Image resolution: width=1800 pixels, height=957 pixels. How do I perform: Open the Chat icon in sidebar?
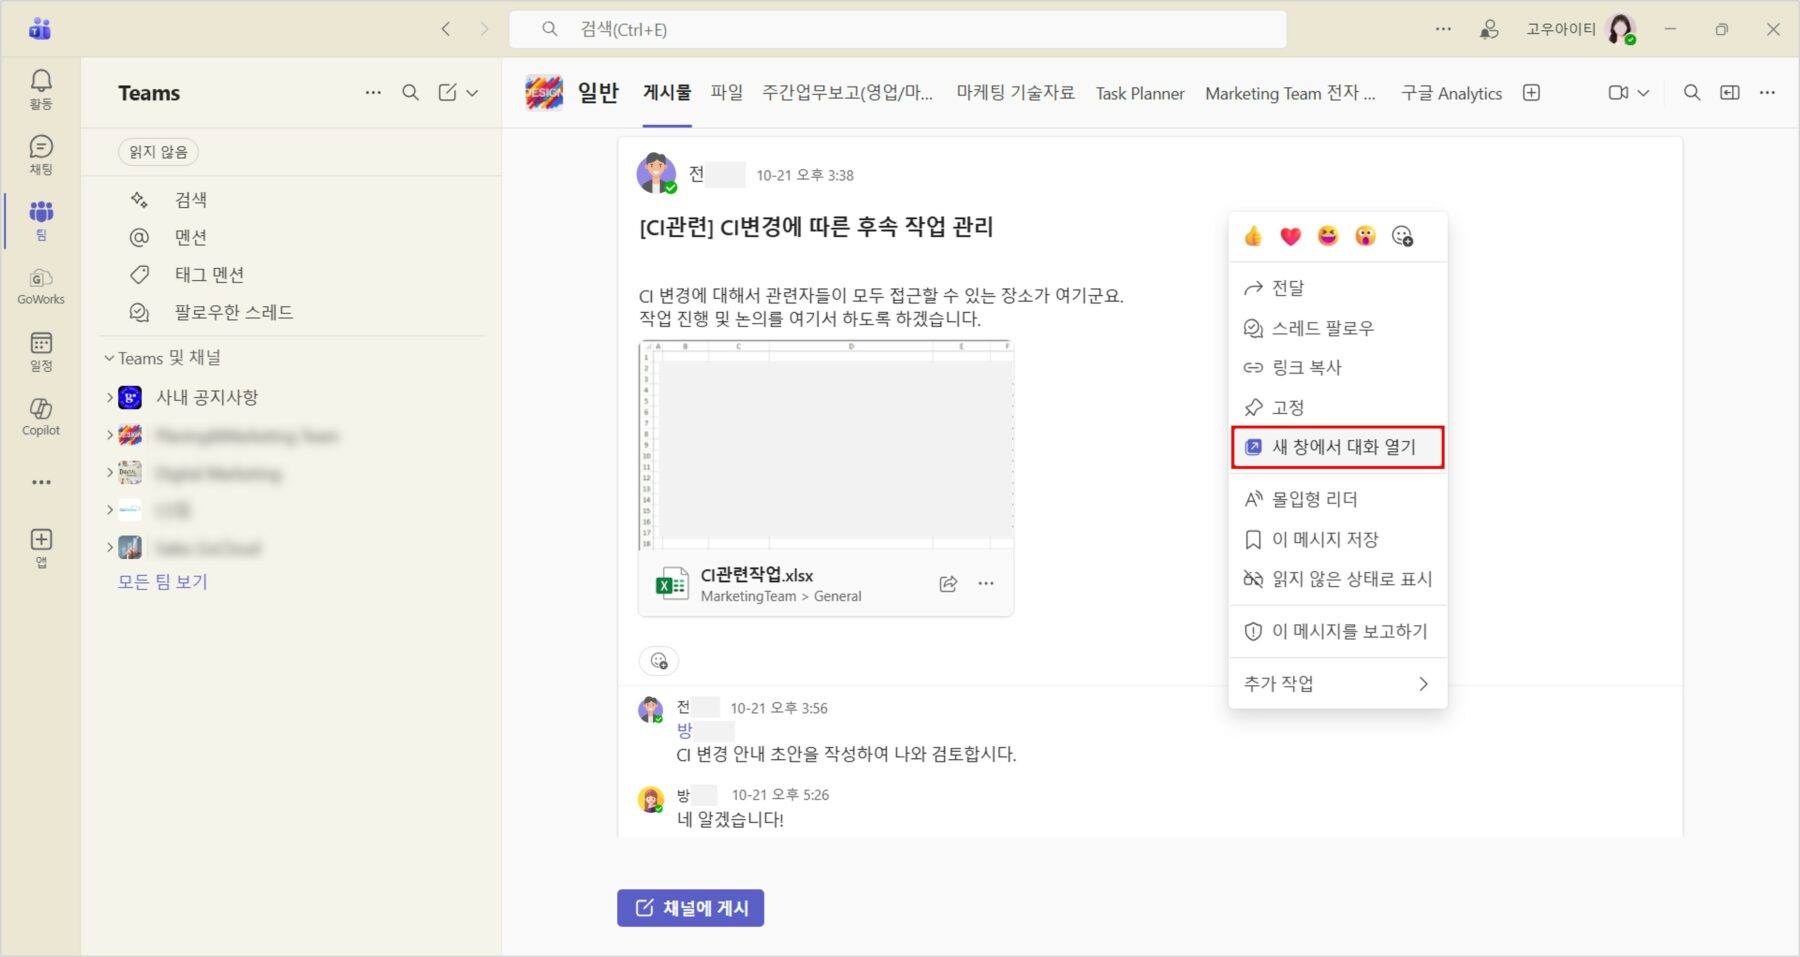click(x=41, y=154)
